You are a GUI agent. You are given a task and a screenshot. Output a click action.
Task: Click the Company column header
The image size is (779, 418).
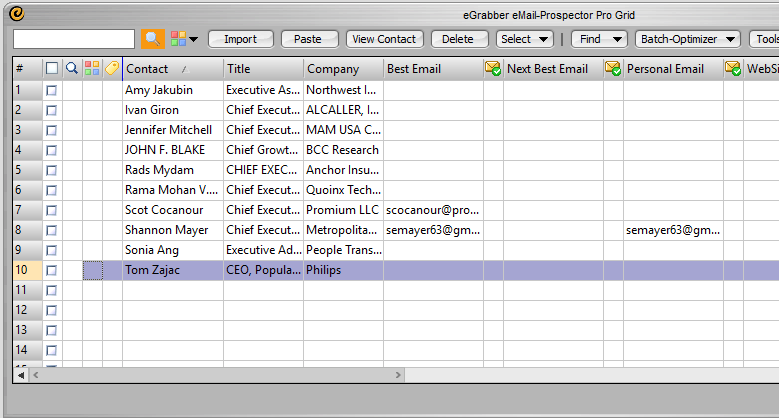(x=343, y=69)
